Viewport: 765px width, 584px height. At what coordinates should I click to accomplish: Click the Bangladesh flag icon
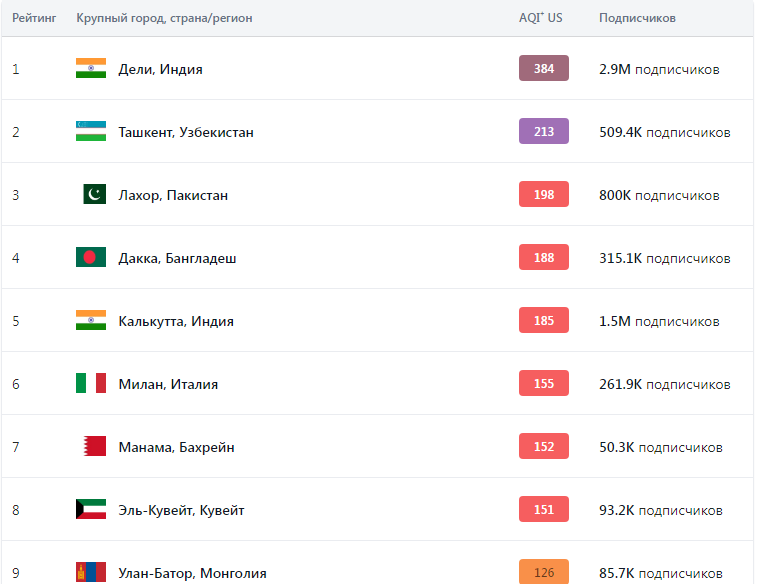click(x=91, y=258)
